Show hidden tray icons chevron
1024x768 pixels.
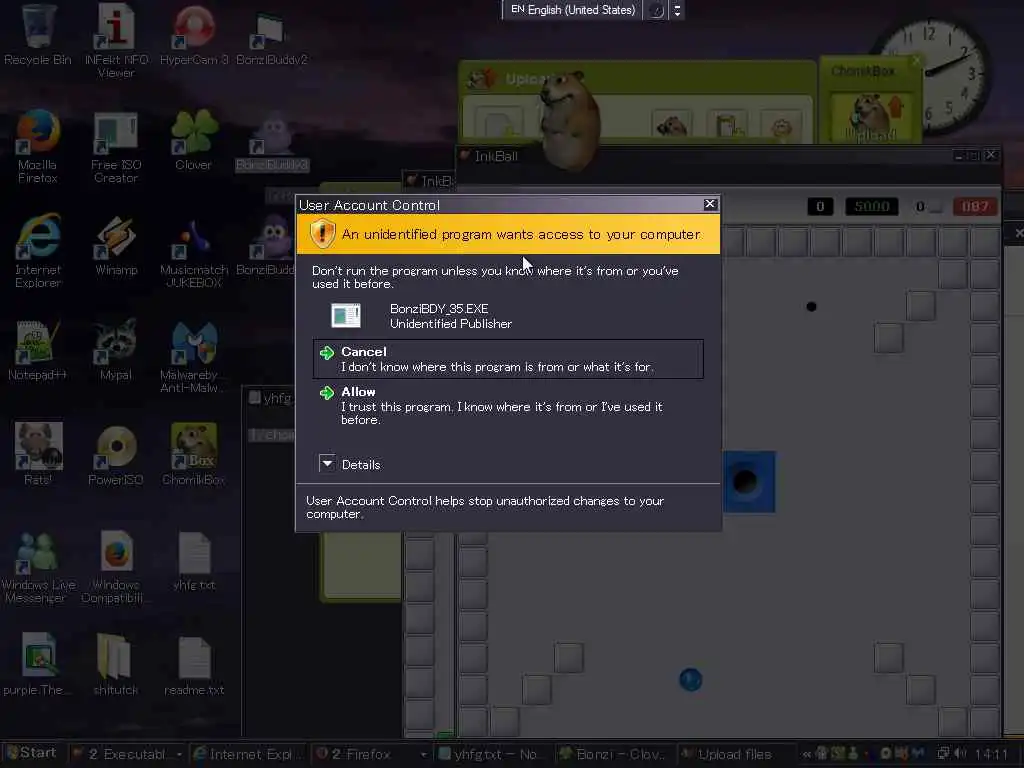click(x=807, y=754)
